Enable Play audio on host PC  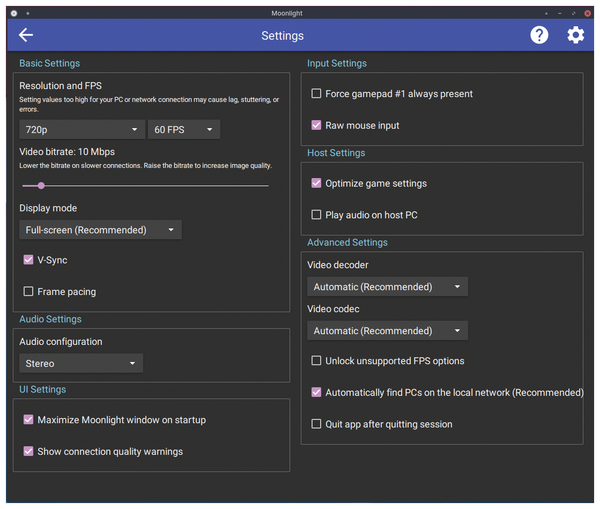tap(316, 215)
